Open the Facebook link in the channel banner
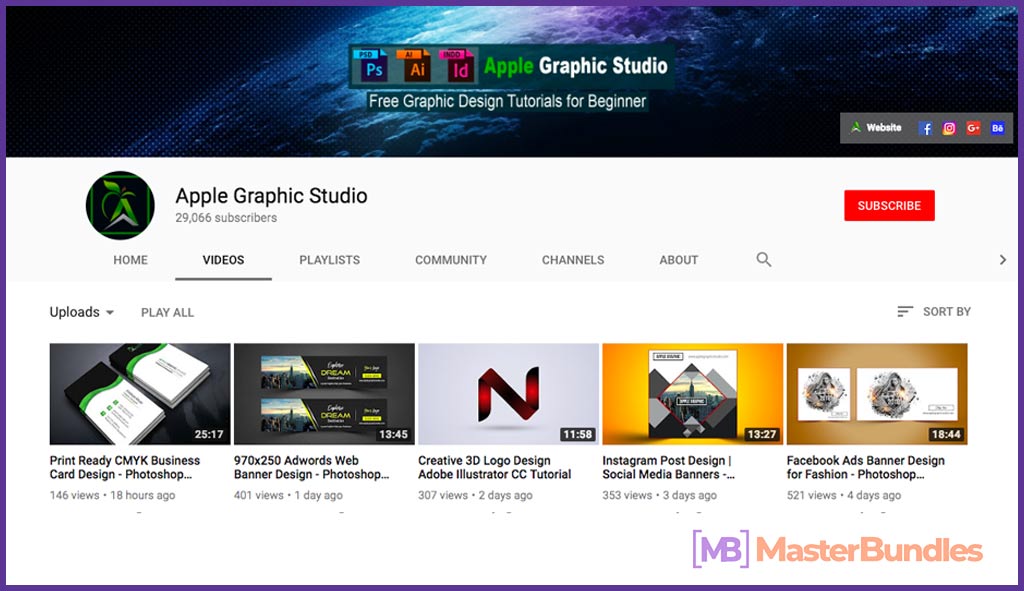Screen dimensions: 1024x591 click(x=925, y=128)
